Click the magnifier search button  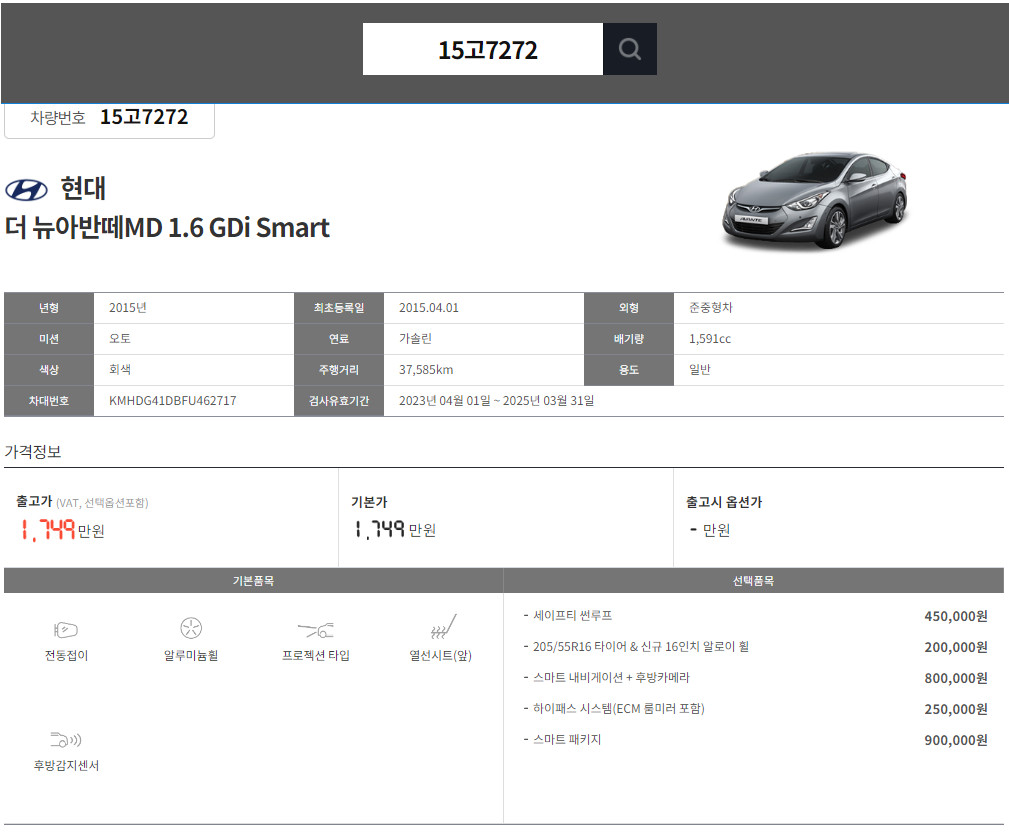point(629,49)
